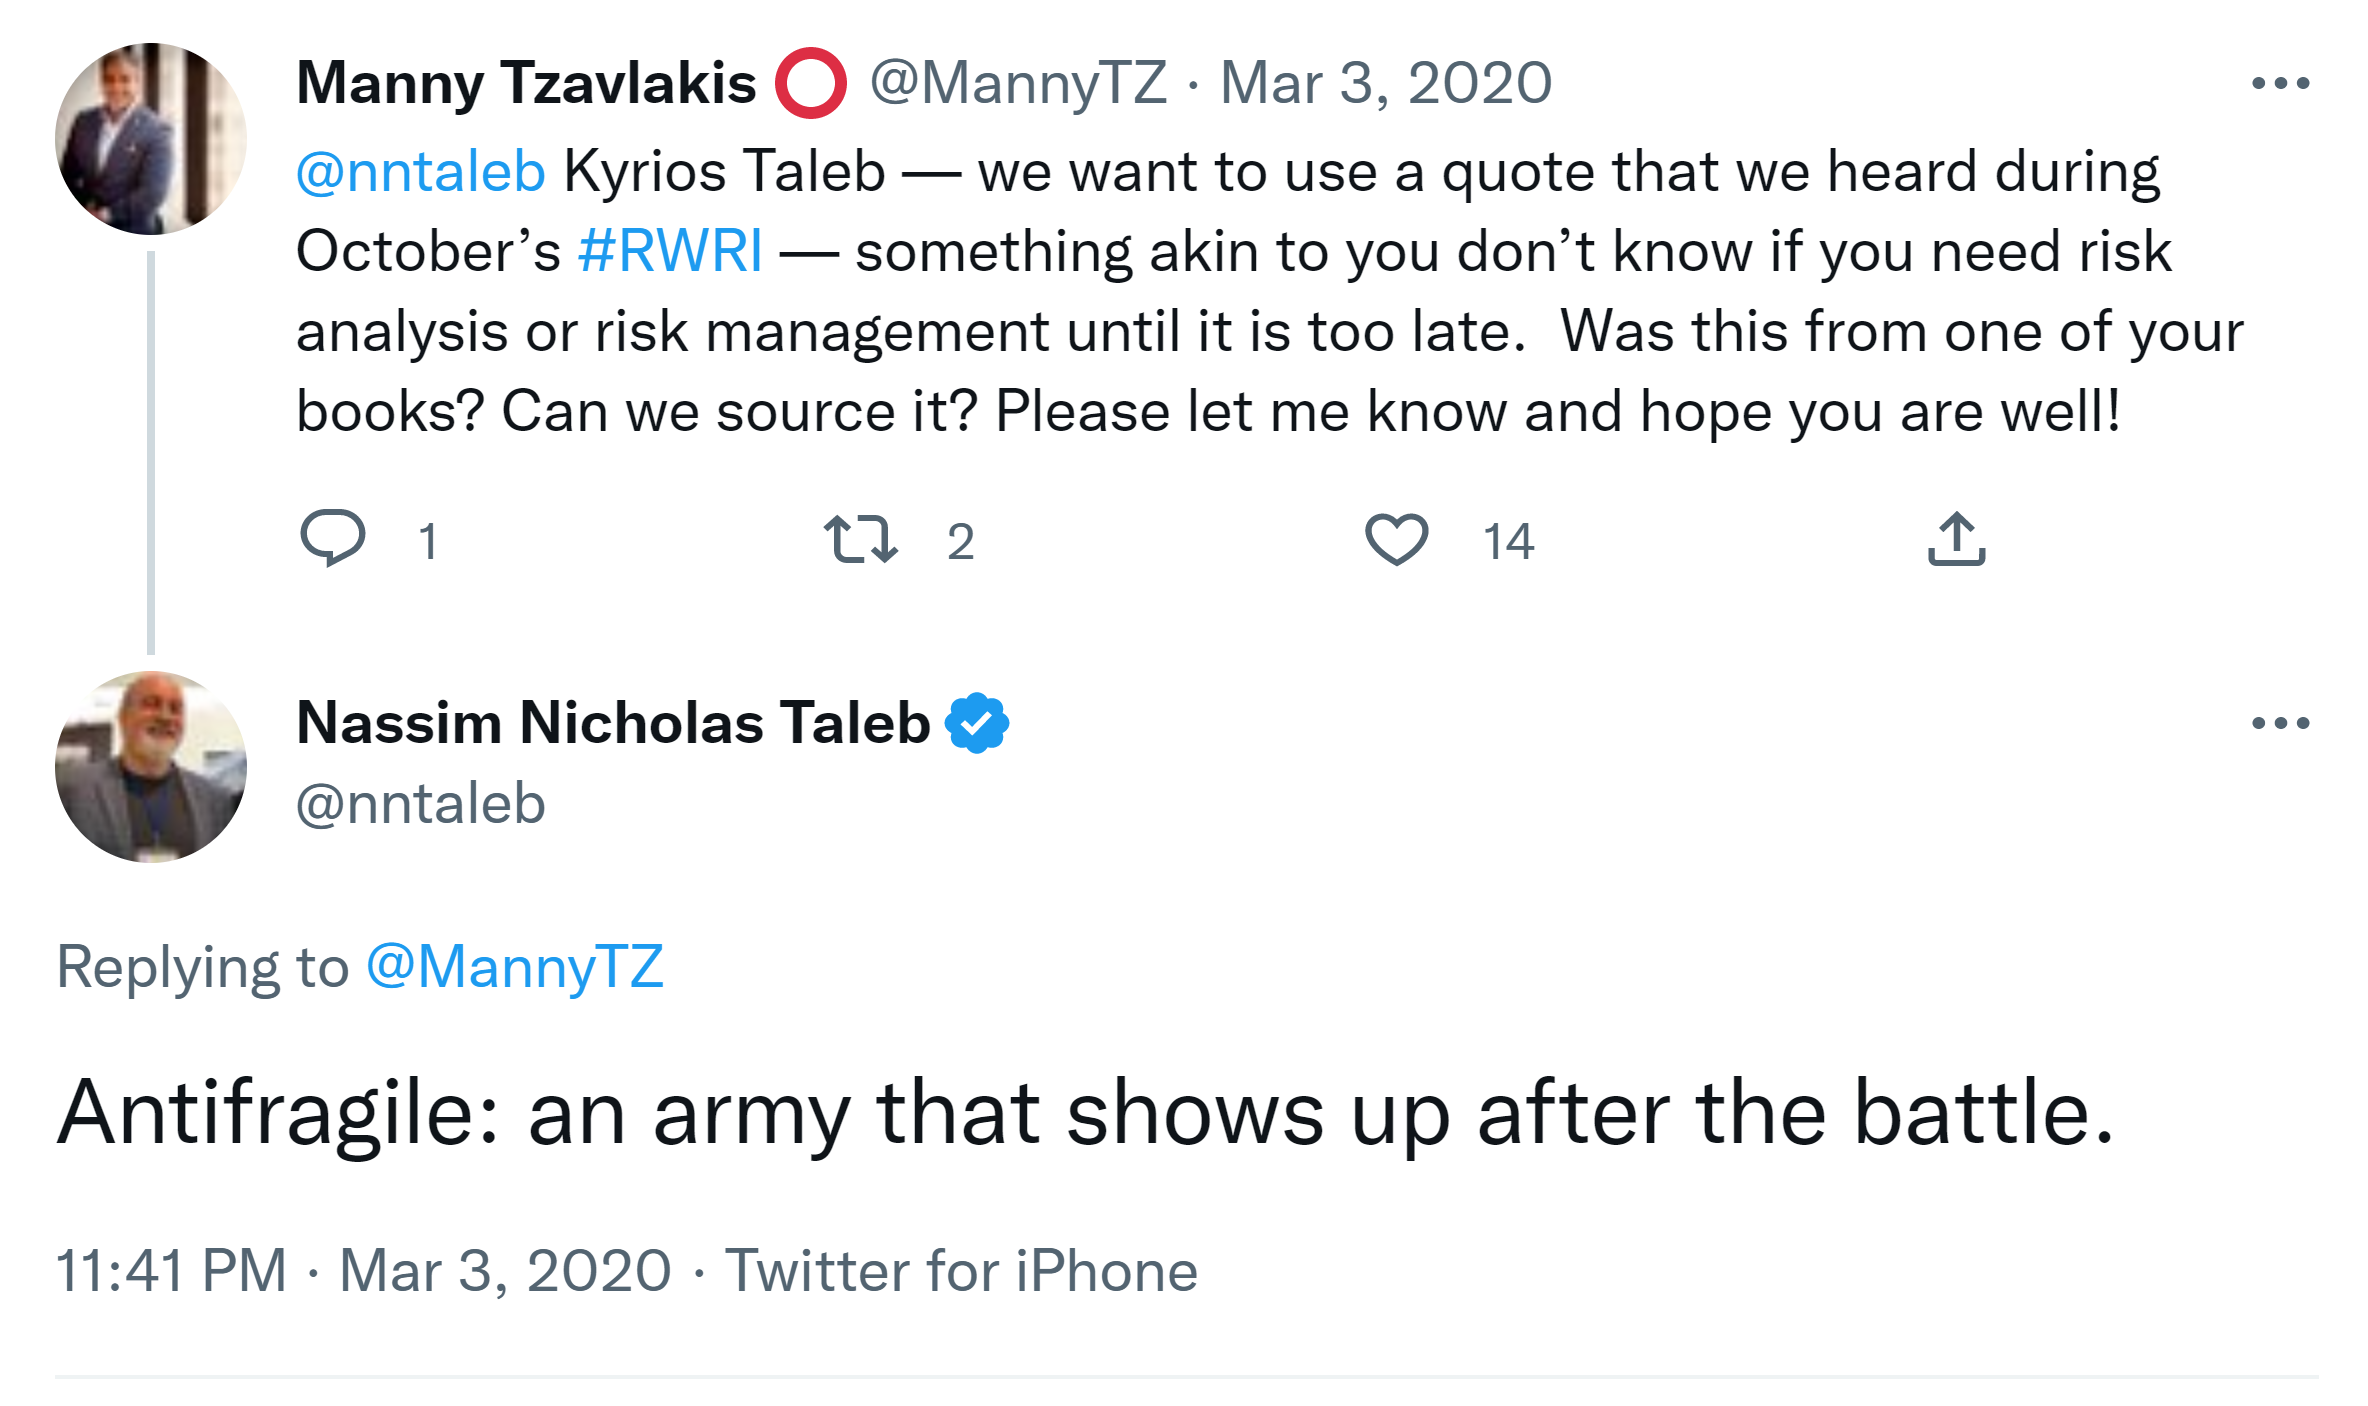
Task: Open the Mar 3, 2020 date on Manny's tweet
Action: (x=1385, y=83)
